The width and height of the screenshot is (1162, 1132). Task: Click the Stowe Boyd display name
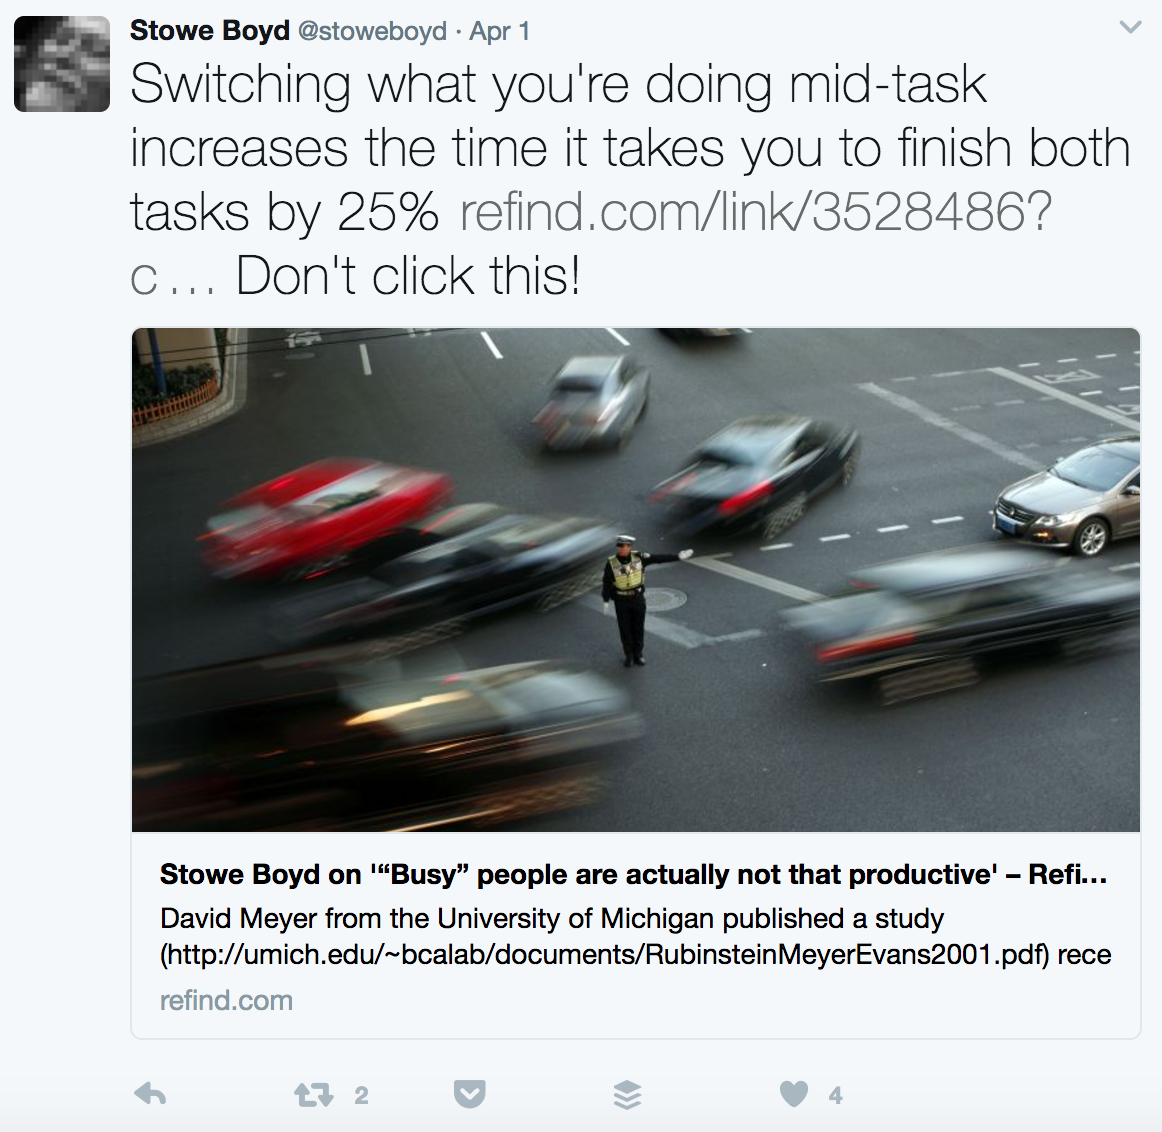pos(210,31)
